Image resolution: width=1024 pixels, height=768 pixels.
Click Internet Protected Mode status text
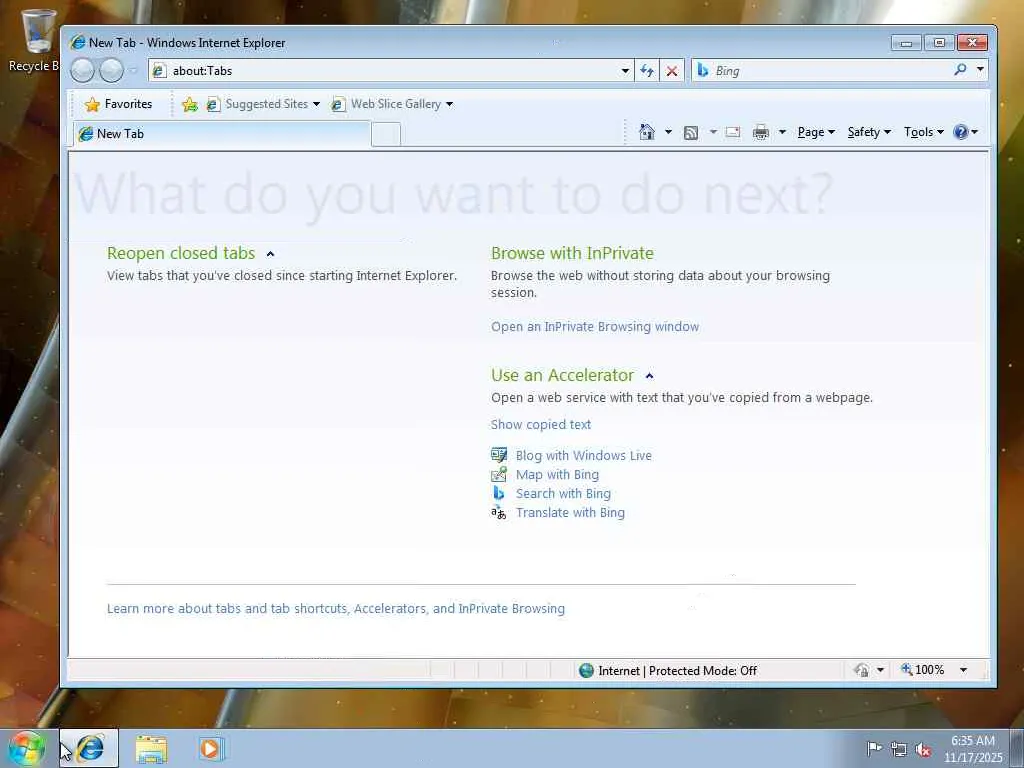pos(677,671)
